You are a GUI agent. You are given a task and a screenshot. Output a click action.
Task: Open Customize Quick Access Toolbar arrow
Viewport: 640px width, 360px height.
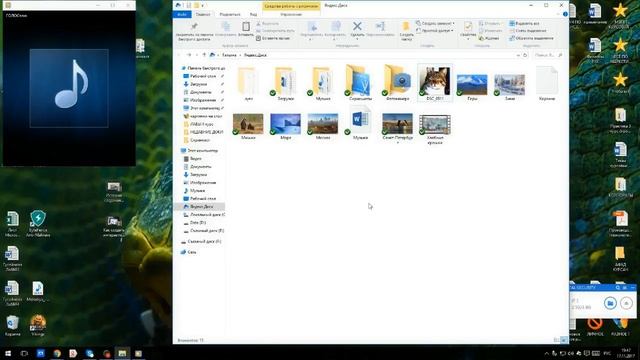[203, 6]
